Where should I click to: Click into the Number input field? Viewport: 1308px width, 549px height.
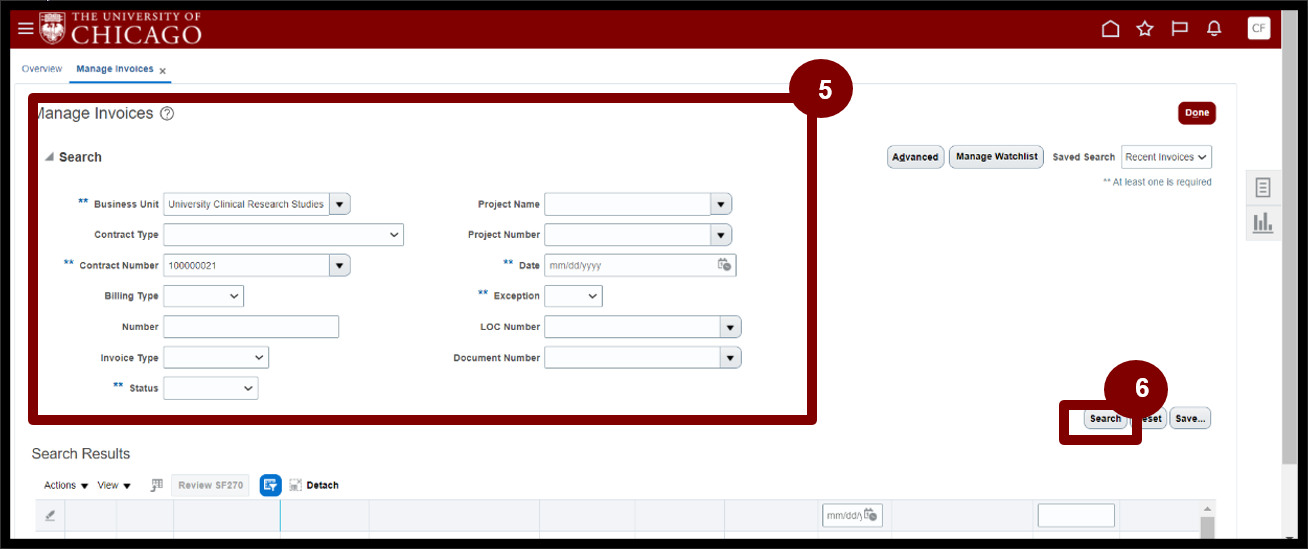point(251,327)
